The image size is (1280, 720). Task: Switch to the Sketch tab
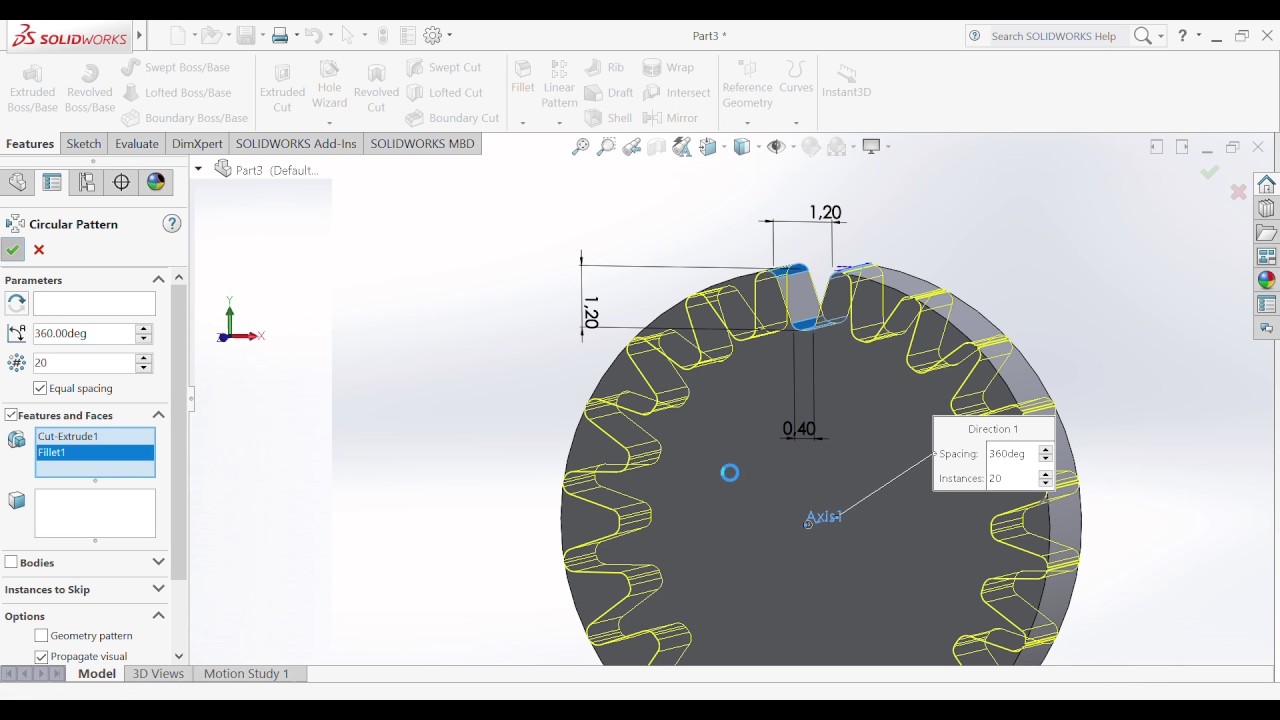click(x=84, y=144)
